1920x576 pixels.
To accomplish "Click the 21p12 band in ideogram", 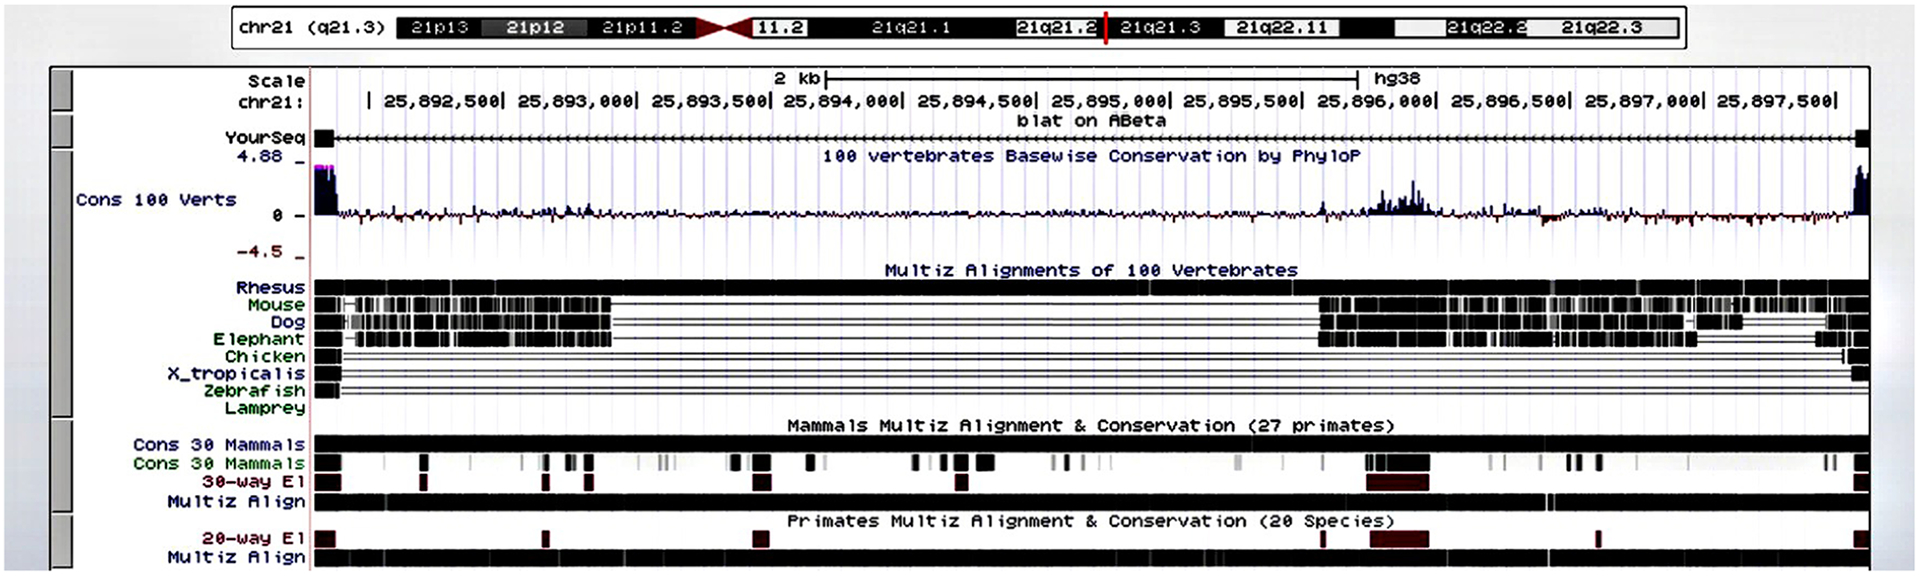I will [x=534, y=28].
